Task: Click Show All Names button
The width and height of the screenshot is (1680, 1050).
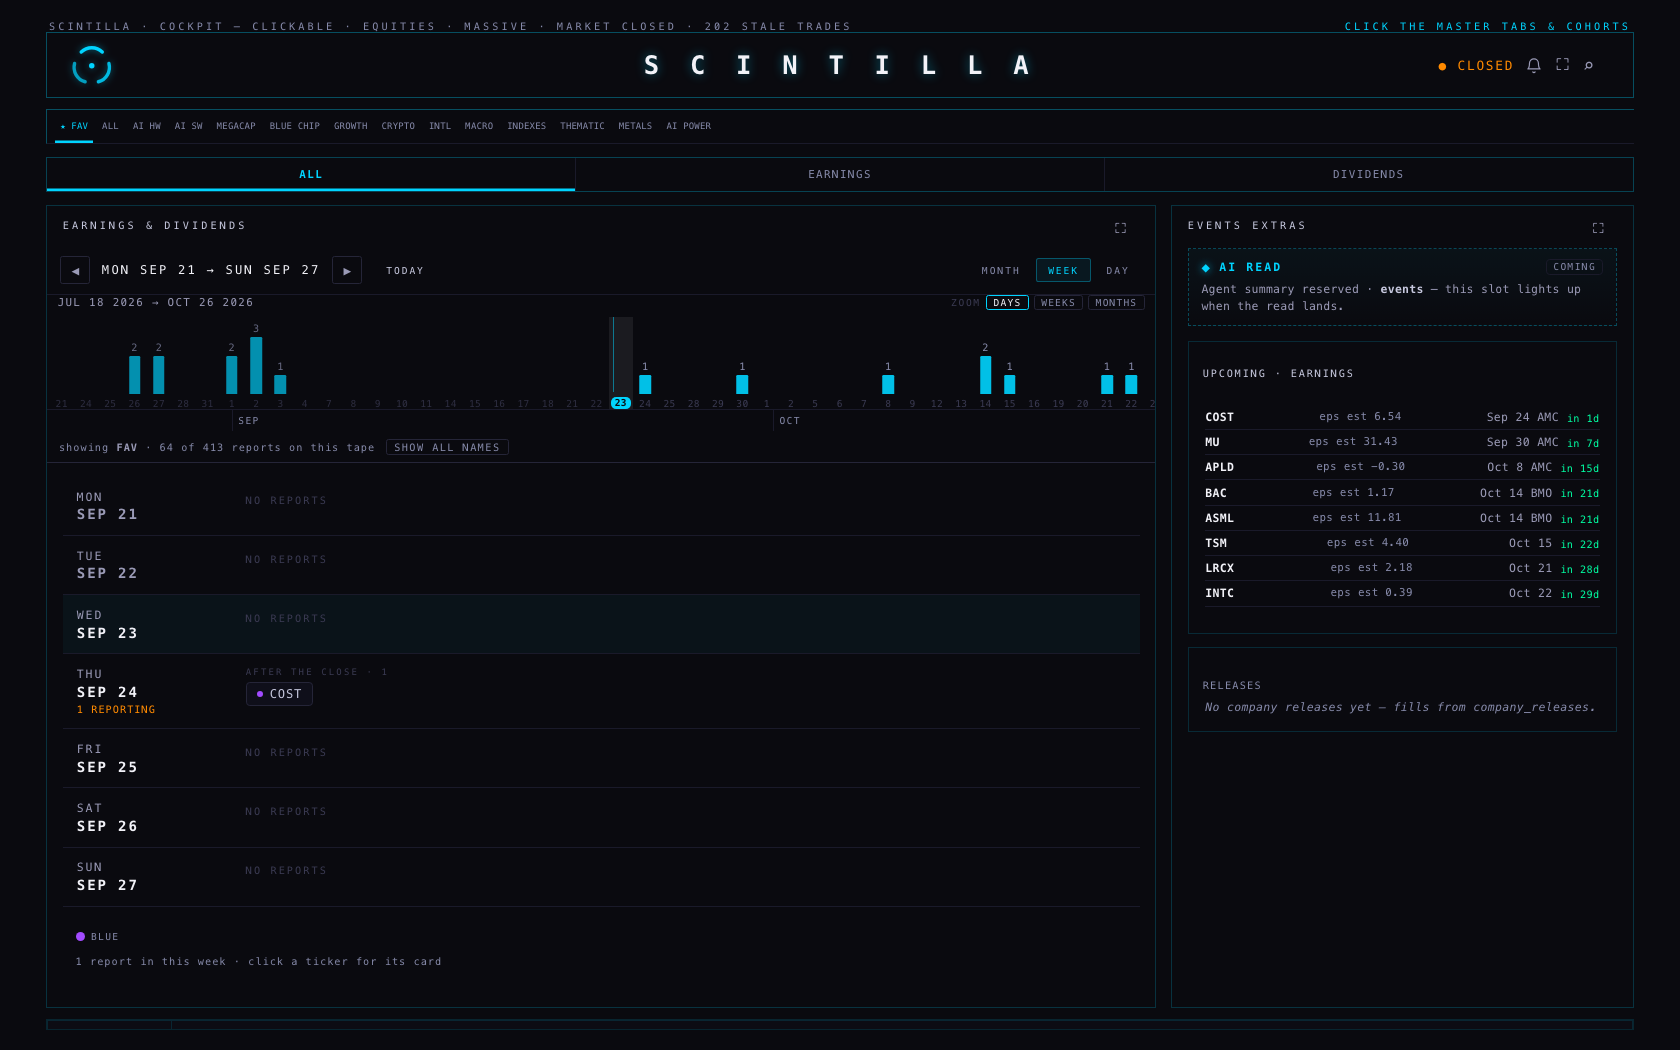Action: pos(447,448)
